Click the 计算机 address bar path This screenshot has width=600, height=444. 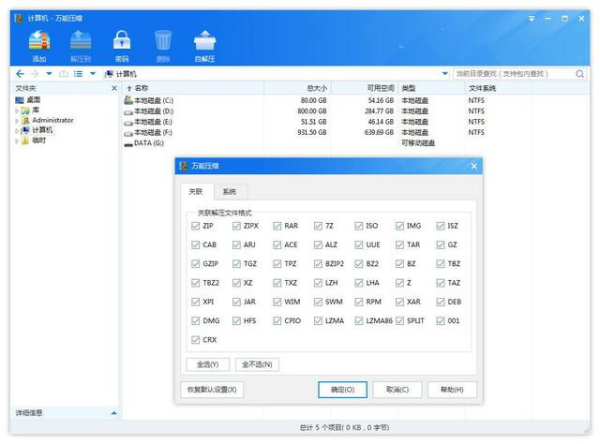tap(126, 74)
